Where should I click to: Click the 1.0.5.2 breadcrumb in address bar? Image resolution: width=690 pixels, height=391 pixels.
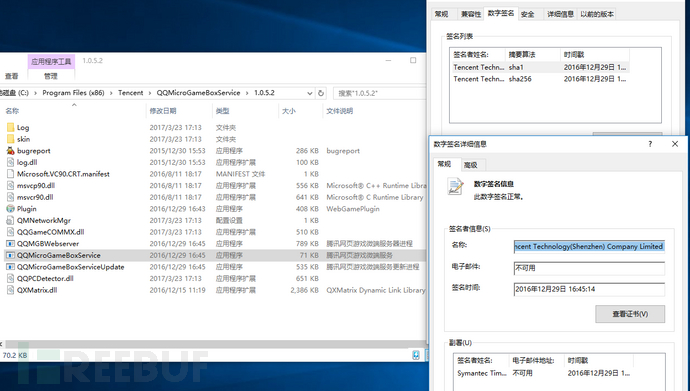click(264, 93)
